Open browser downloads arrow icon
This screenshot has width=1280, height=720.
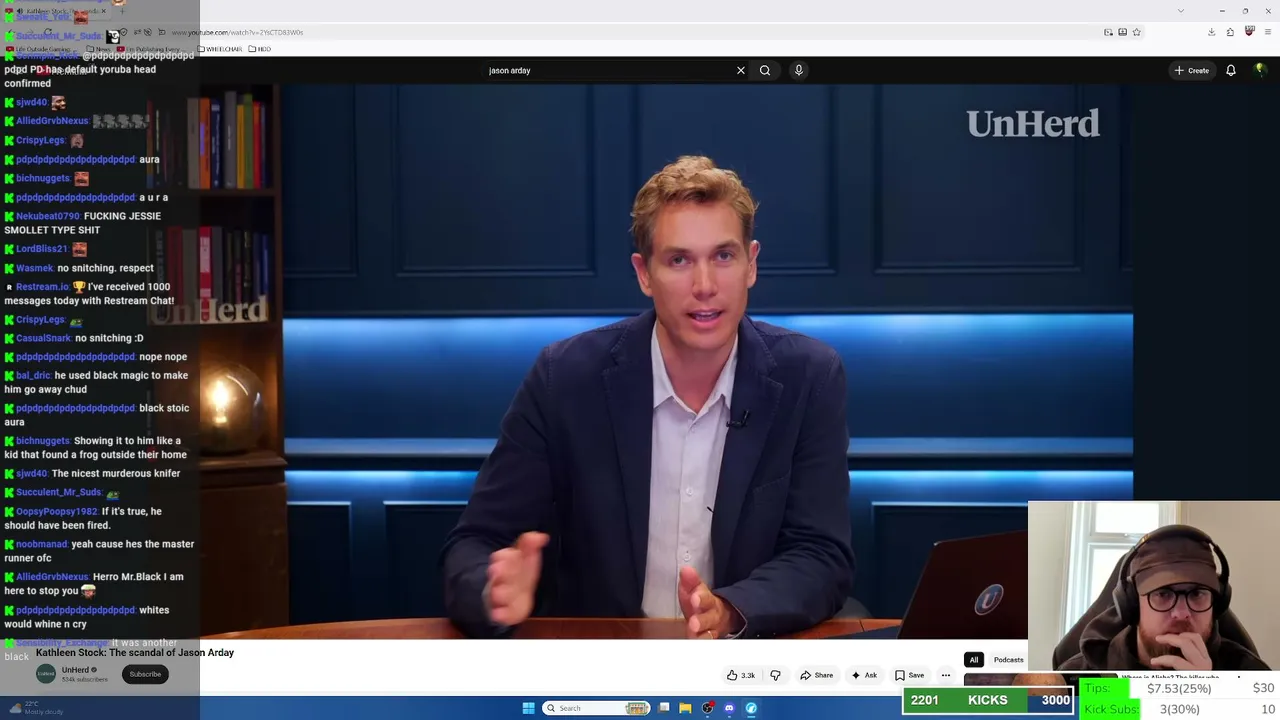pos(1211,32)
